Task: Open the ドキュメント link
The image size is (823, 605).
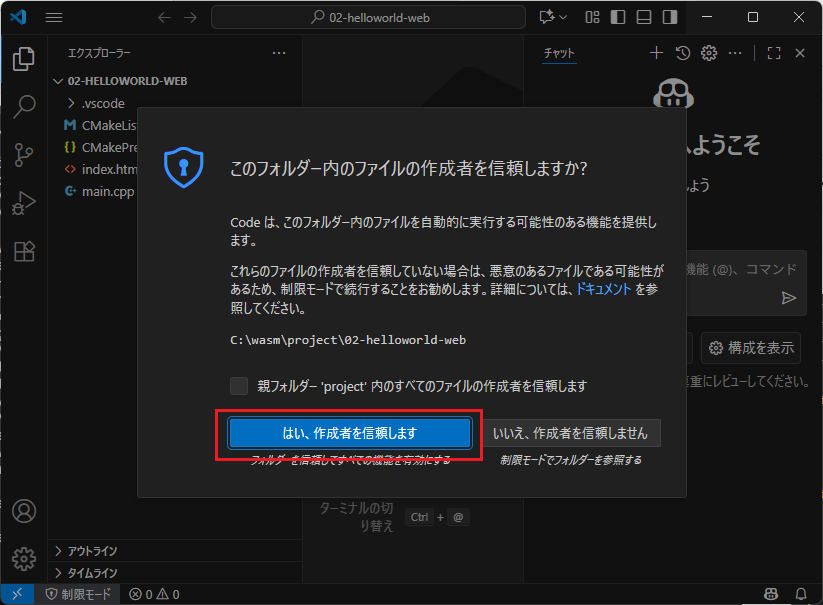Action: [604, 289]
